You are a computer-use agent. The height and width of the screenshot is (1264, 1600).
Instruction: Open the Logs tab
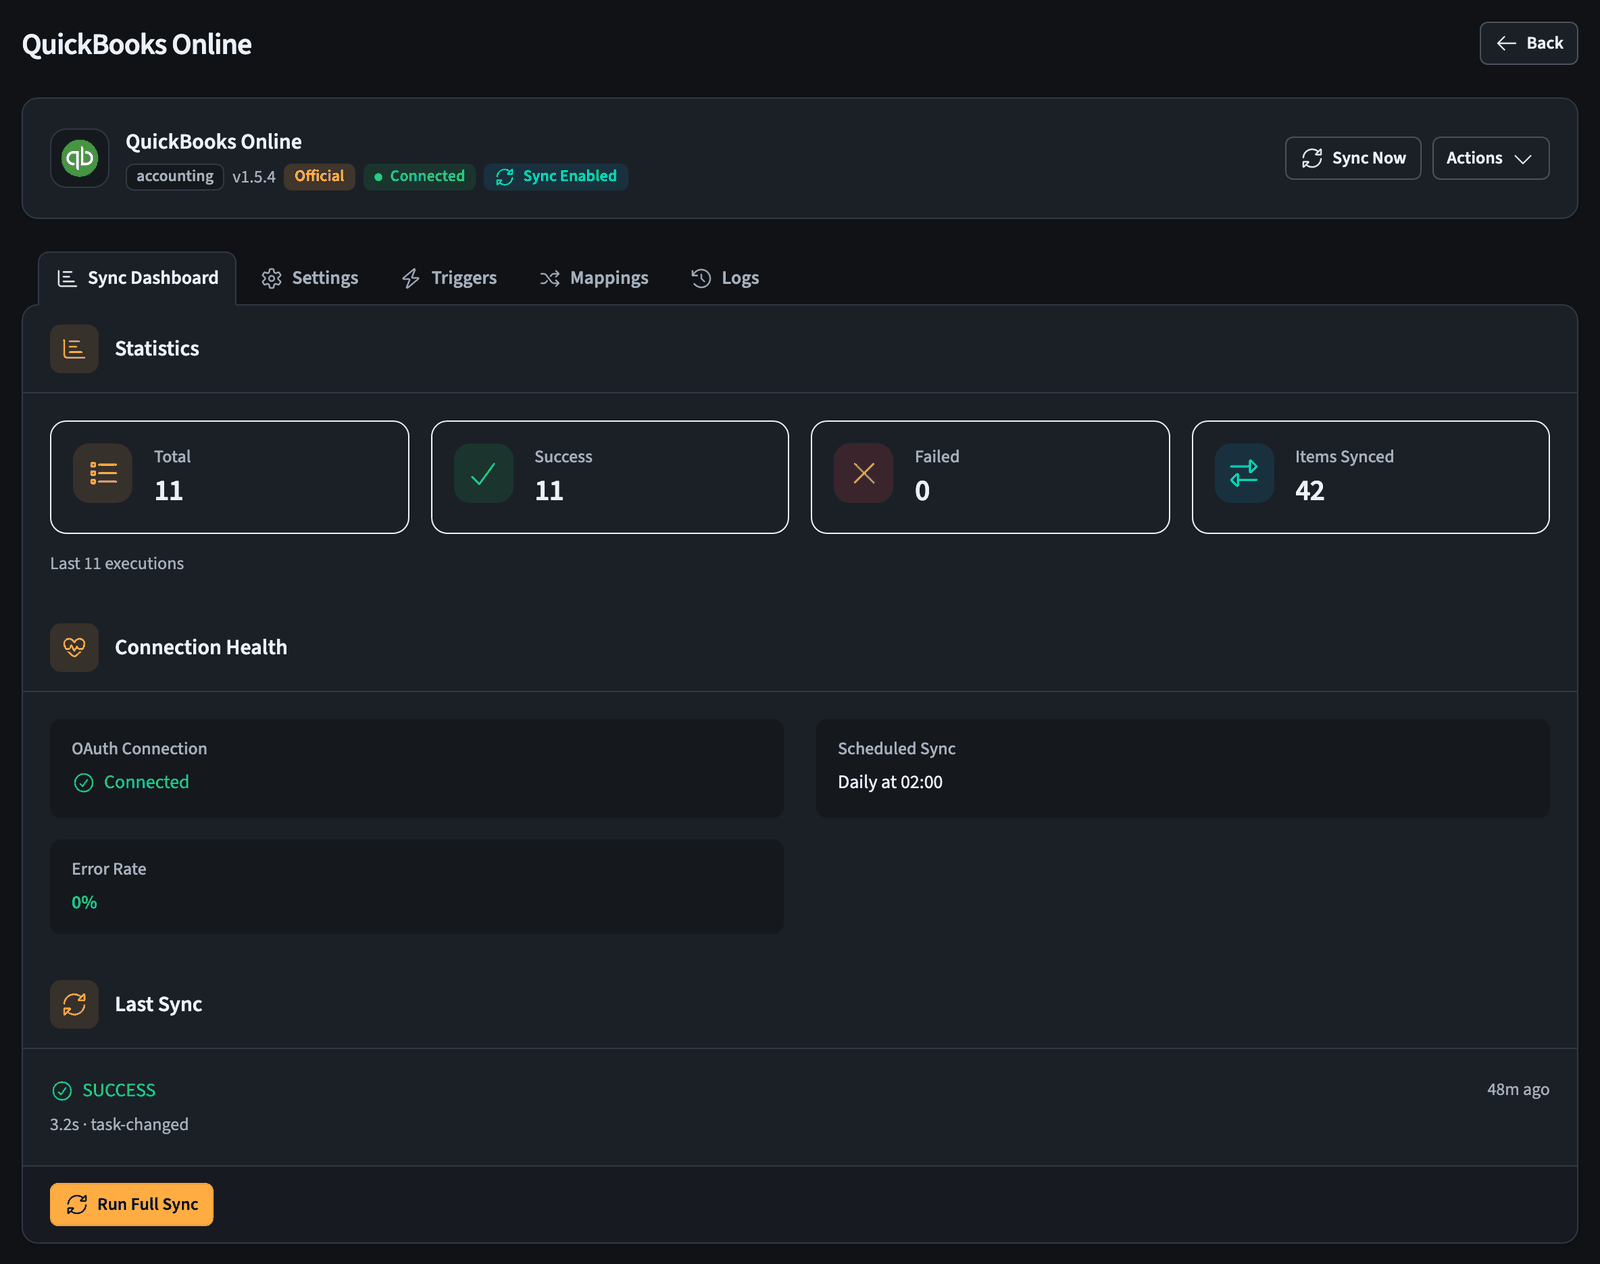pyautogui.click(x=725, y=278)
